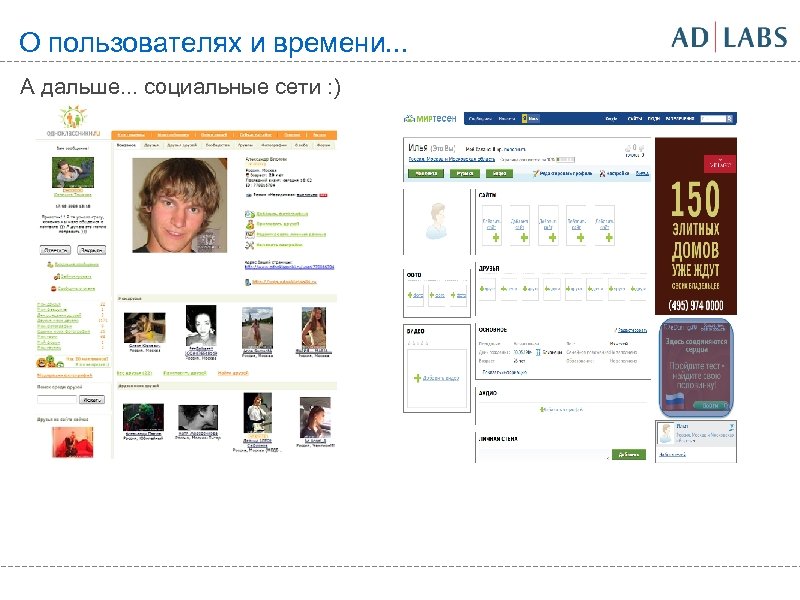Click the AD LABS logo on the slide
The height and width of the screenshot is (600, 800).
[729, 37]
